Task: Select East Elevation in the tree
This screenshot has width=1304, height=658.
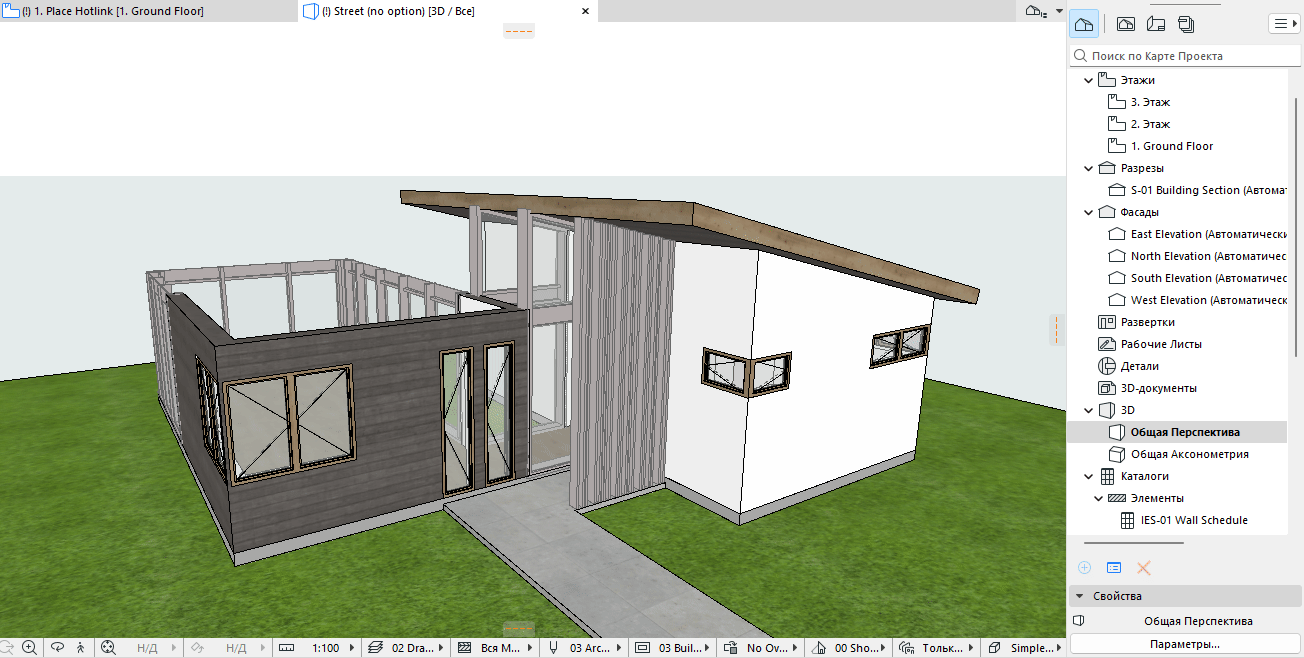Action: [x=1208, y=234]
